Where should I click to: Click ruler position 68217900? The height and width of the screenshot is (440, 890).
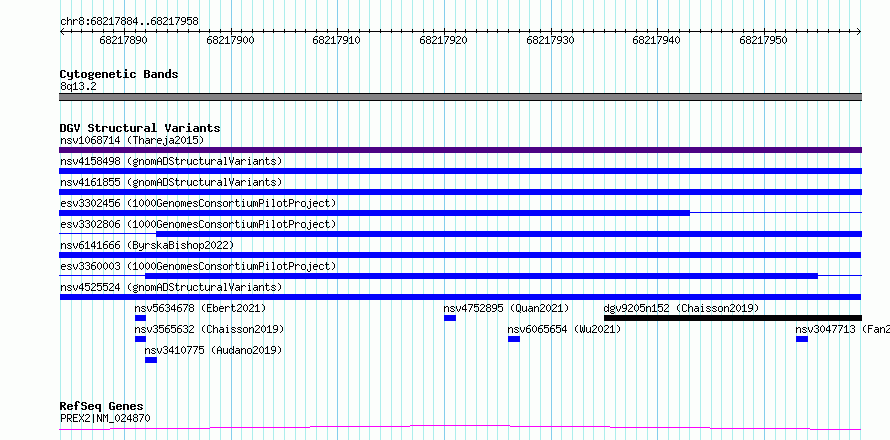tap(230, 40)
